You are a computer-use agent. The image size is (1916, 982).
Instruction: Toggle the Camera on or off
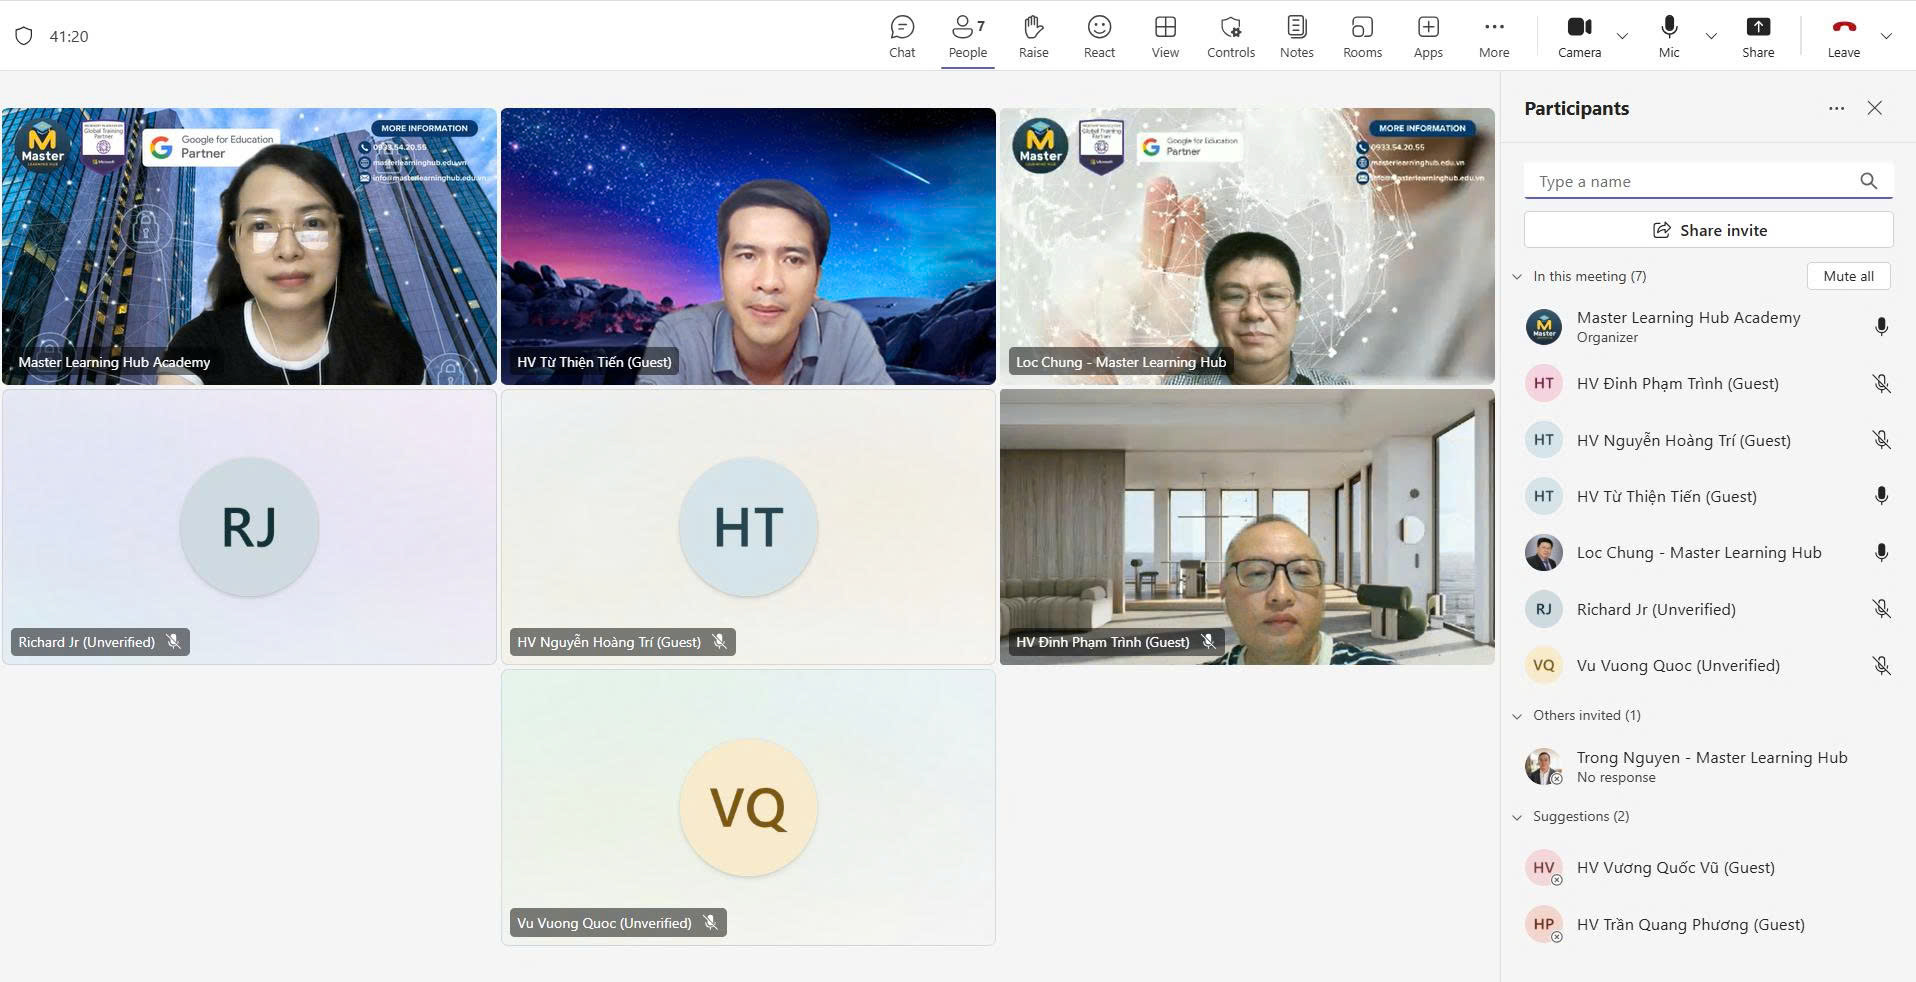pyautogui.click(x=1579, y=37)
